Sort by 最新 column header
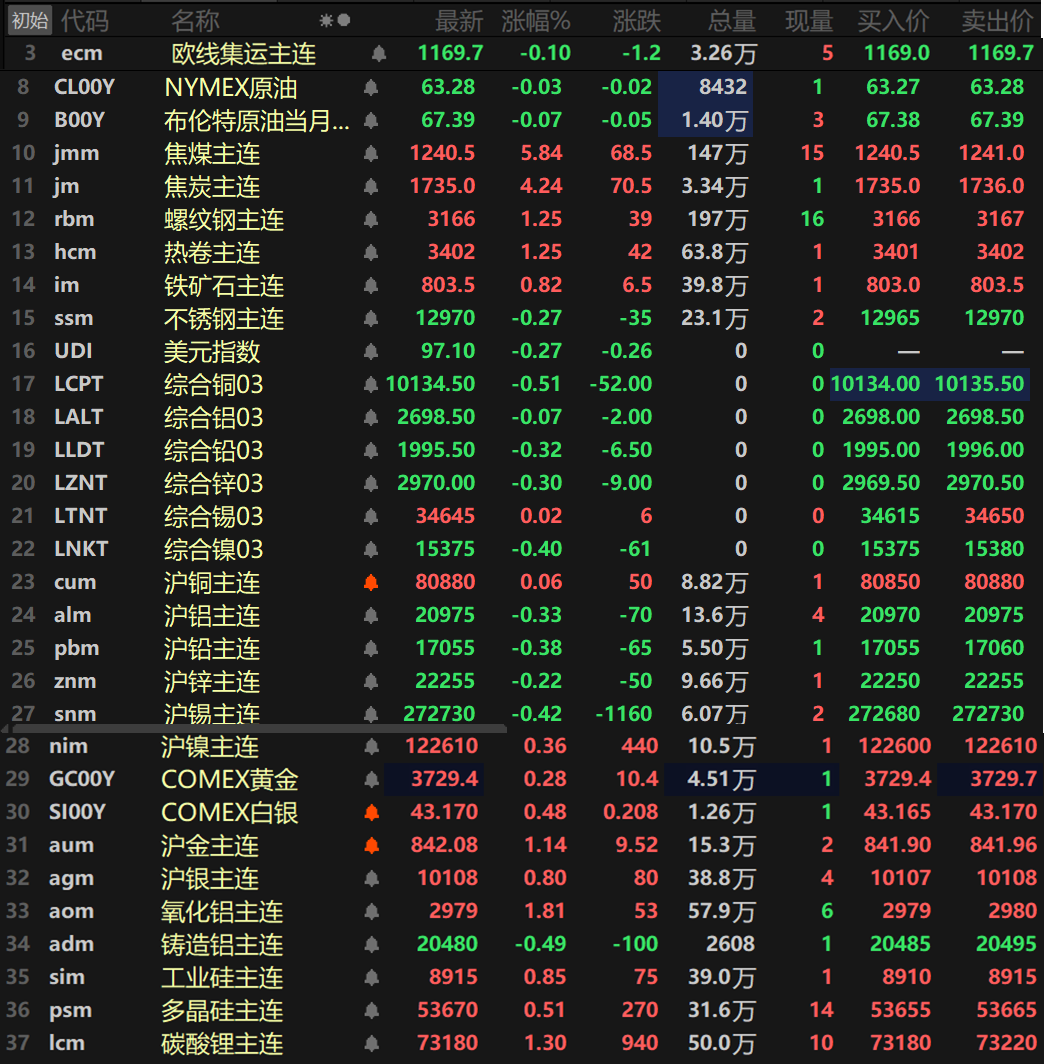The image size is (1044, 1064). tap(459, 20)
